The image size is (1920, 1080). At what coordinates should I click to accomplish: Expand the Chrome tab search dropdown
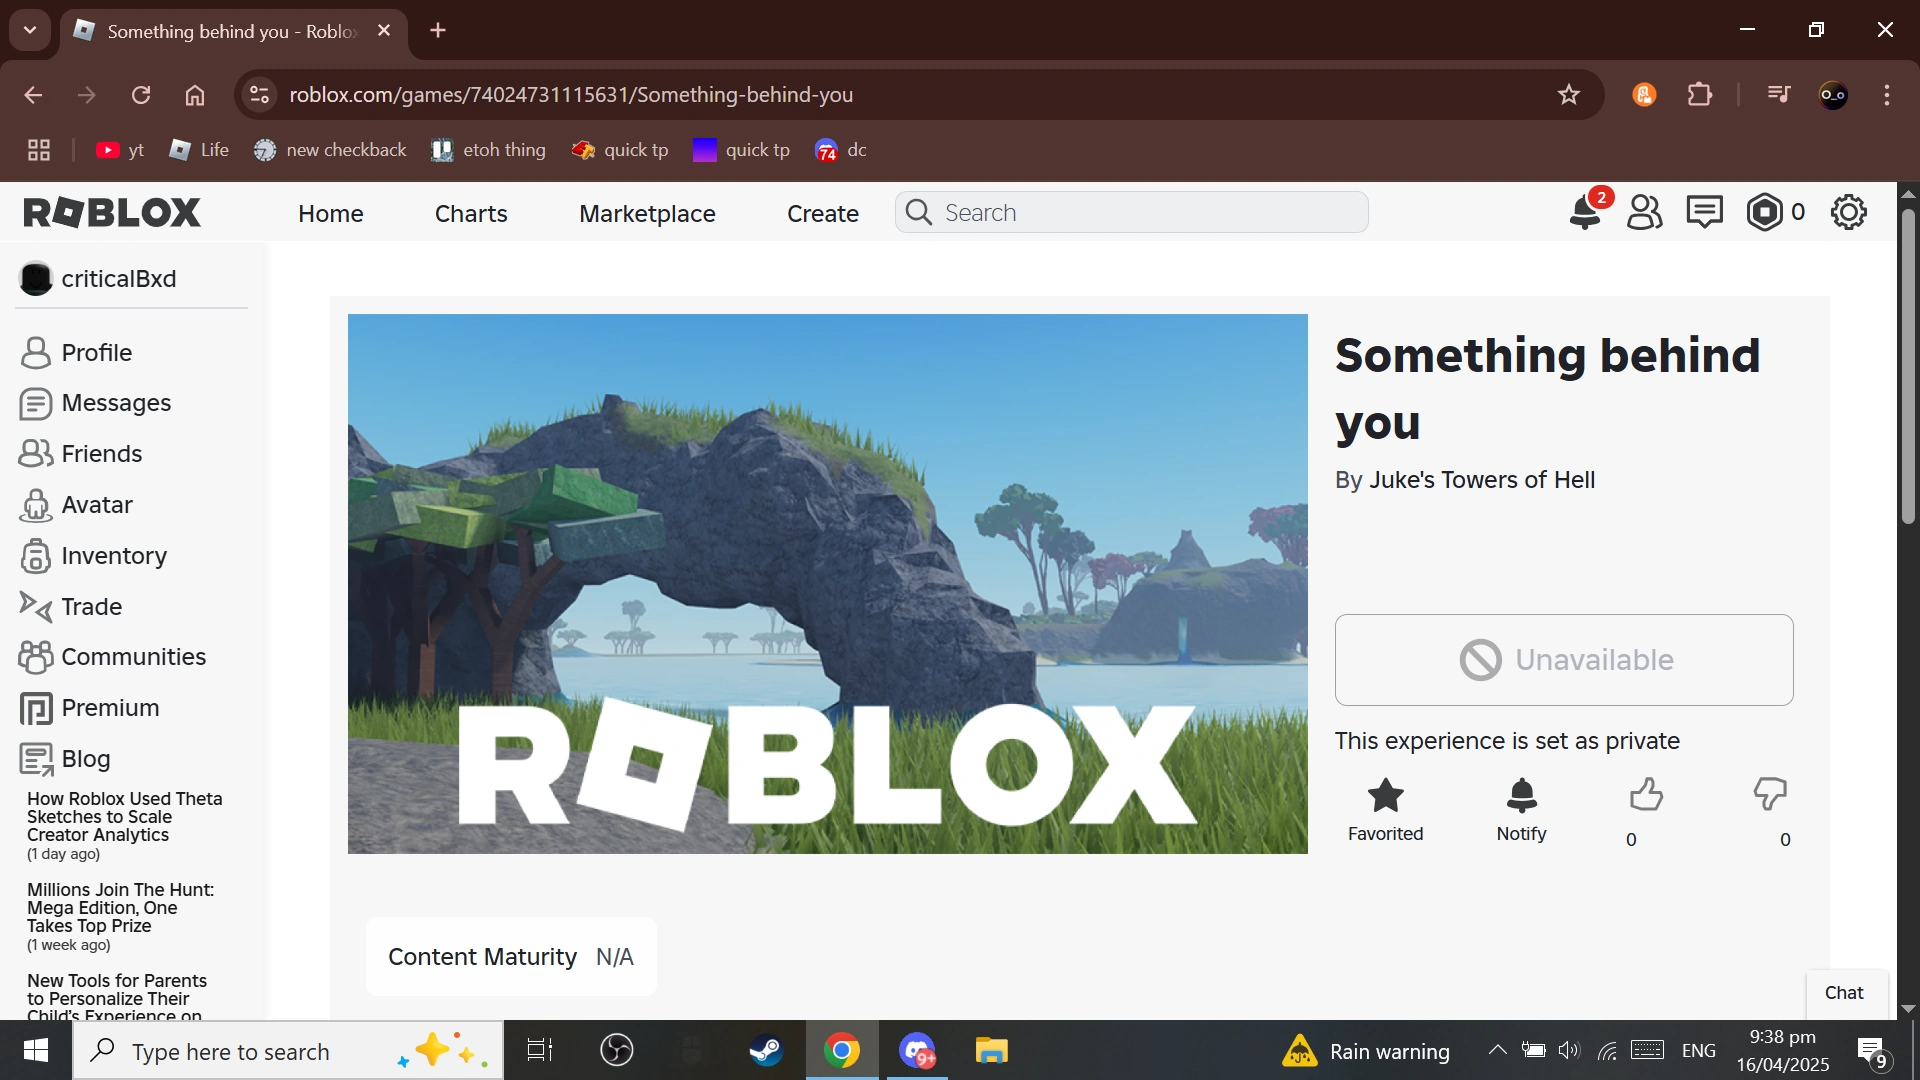click(x=30, y=30)
